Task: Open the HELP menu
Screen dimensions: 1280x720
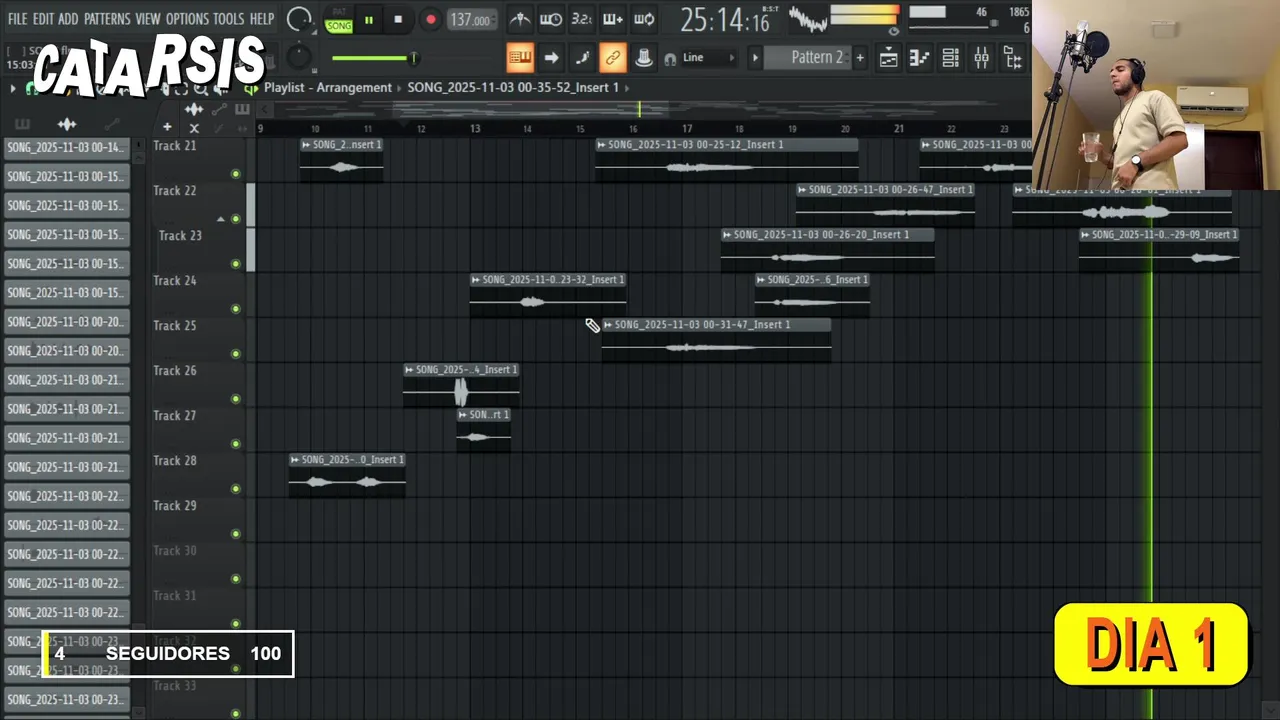Action: pos(262,19)
